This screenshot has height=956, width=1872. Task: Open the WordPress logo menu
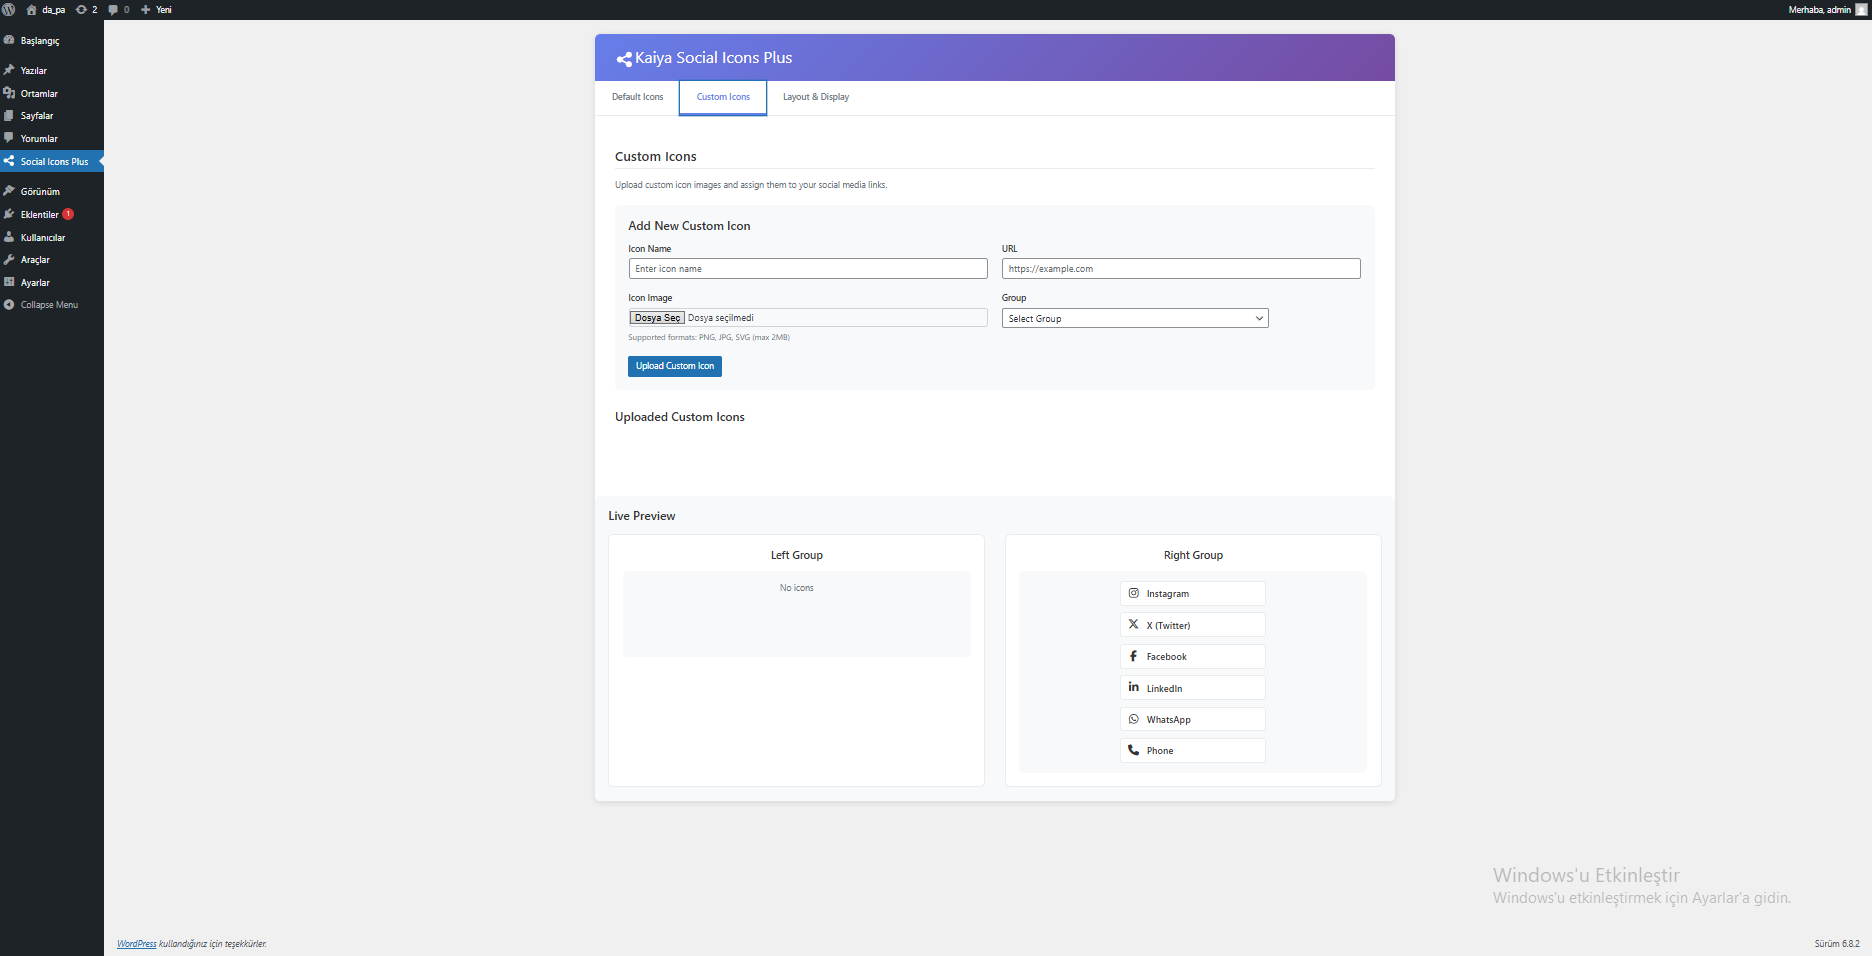[x=9, y=9]
